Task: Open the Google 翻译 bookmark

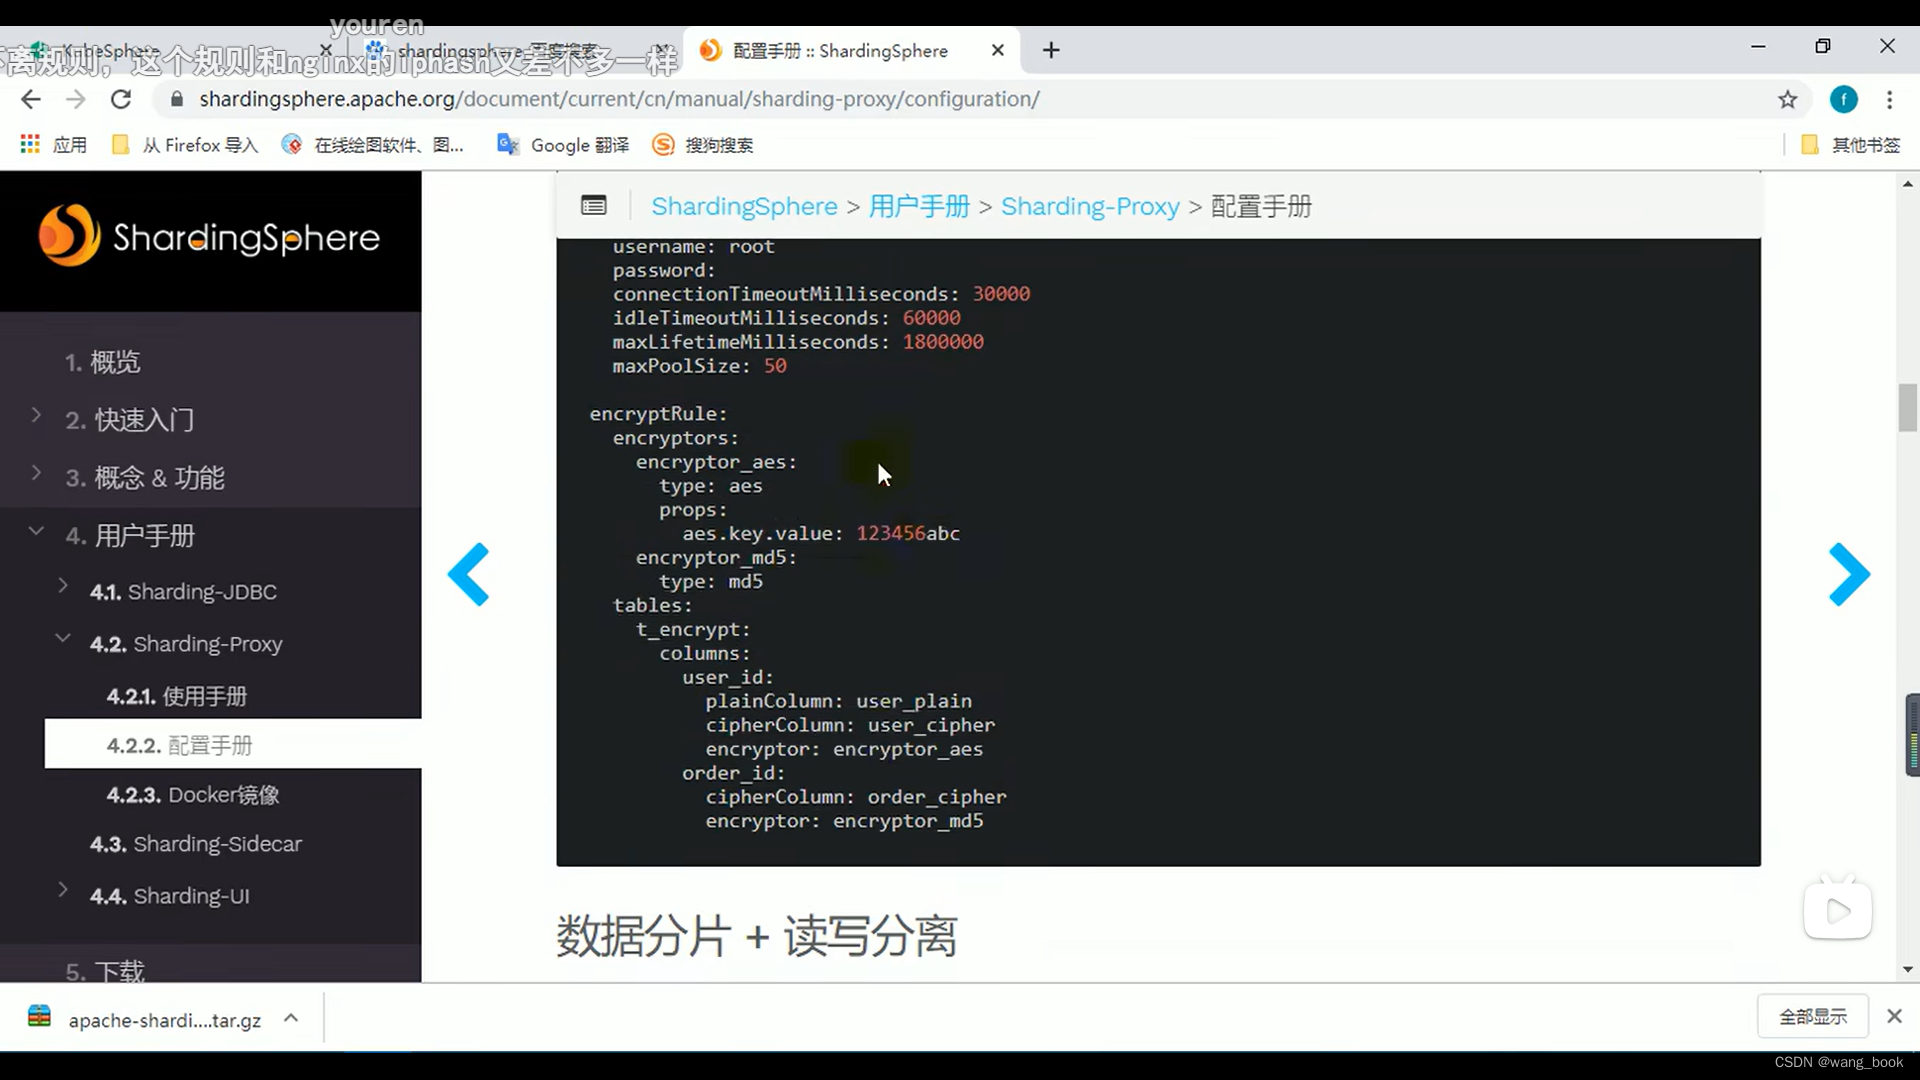Action: click(563, 145)
